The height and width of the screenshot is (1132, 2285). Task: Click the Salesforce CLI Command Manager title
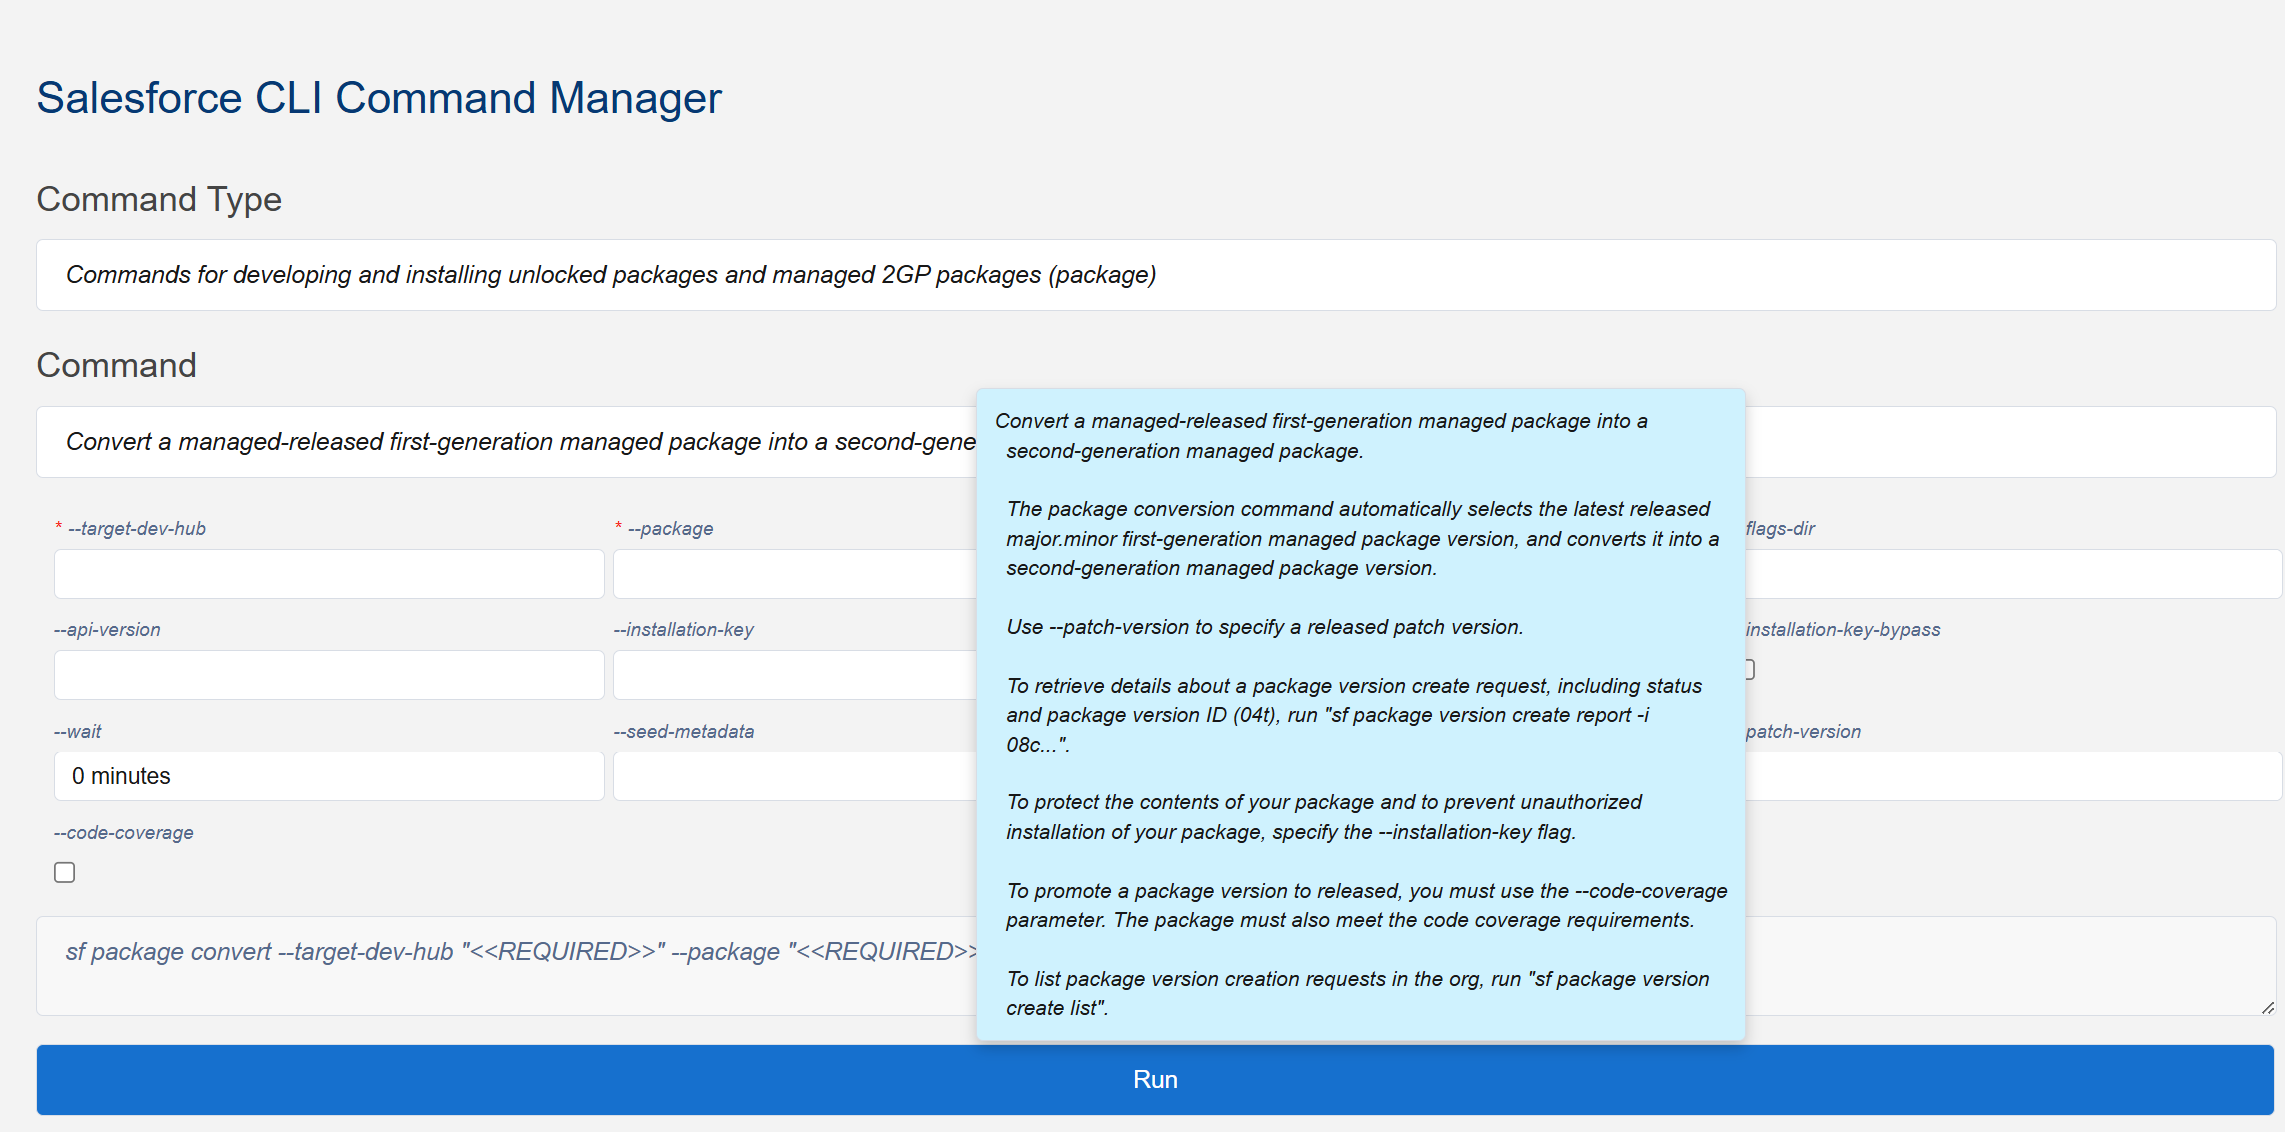pos(379,98)
